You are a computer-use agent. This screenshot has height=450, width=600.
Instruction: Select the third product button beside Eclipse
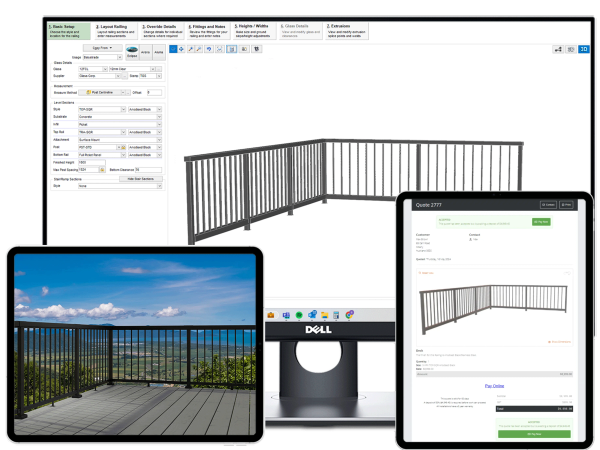point(159,52)
